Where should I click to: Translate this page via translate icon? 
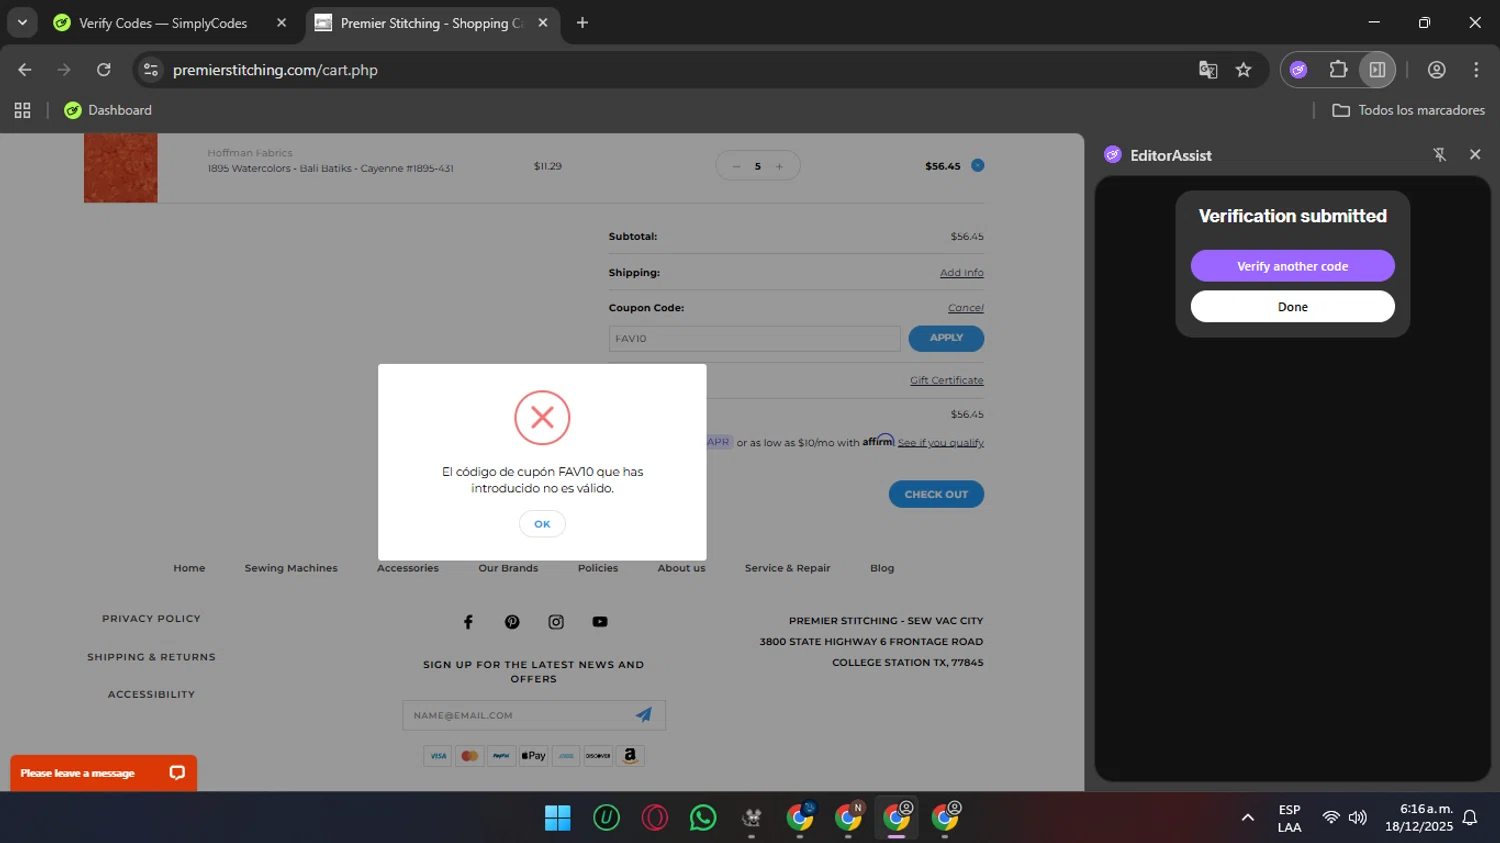click(x=1208, y=70)
